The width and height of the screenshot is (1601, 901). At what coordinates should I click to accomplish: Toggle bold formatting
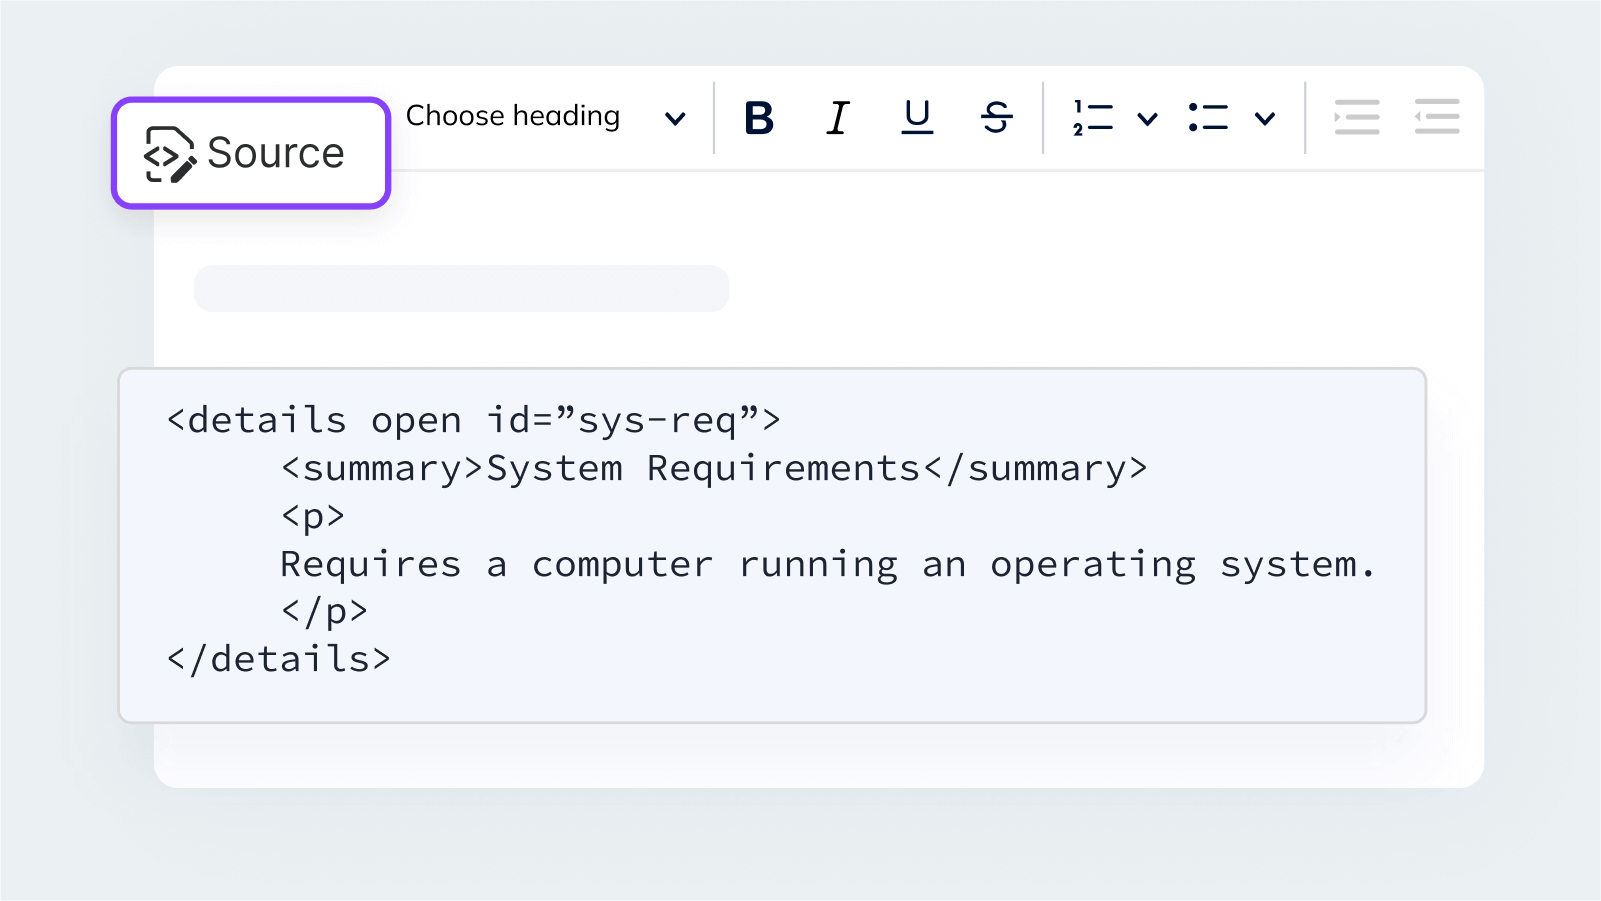pos(759,118)
